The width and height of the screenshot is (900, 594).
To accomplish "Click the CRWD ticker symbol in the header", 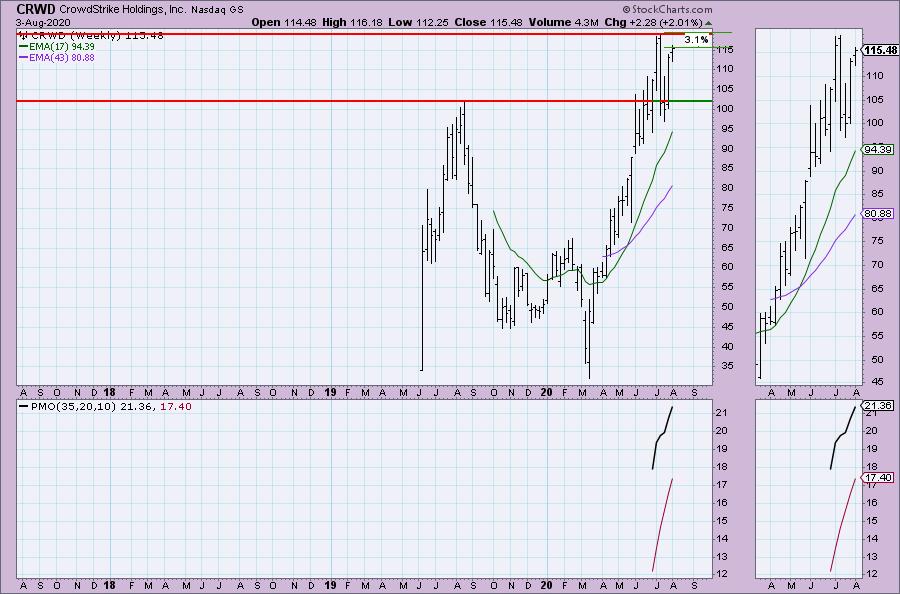I will pyautogui.click(x=36, y=9).
